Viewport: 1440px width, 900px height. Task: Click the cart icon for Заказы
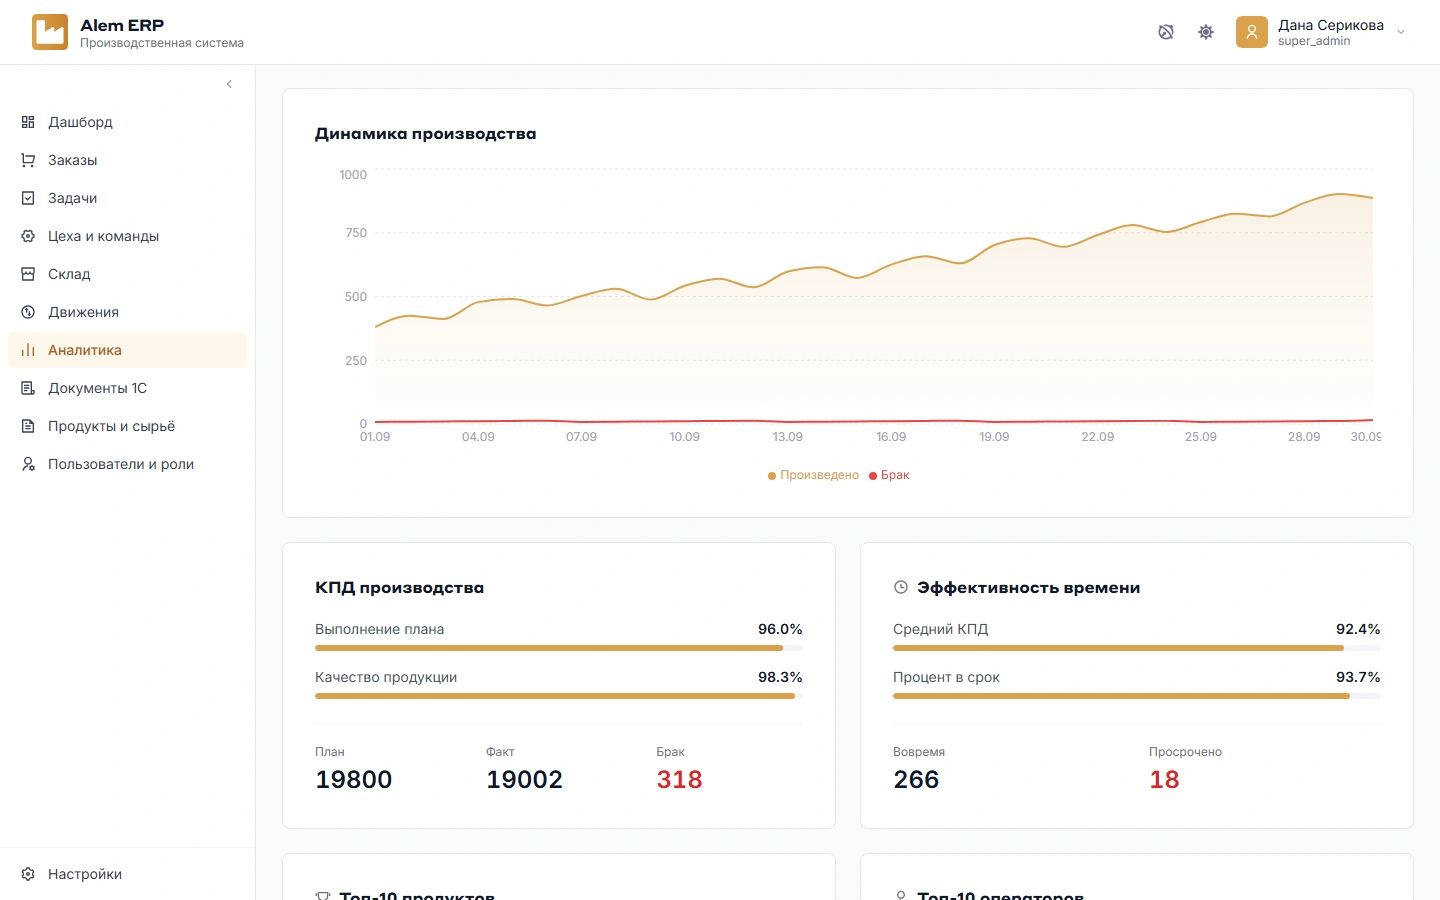pos(28,160)
